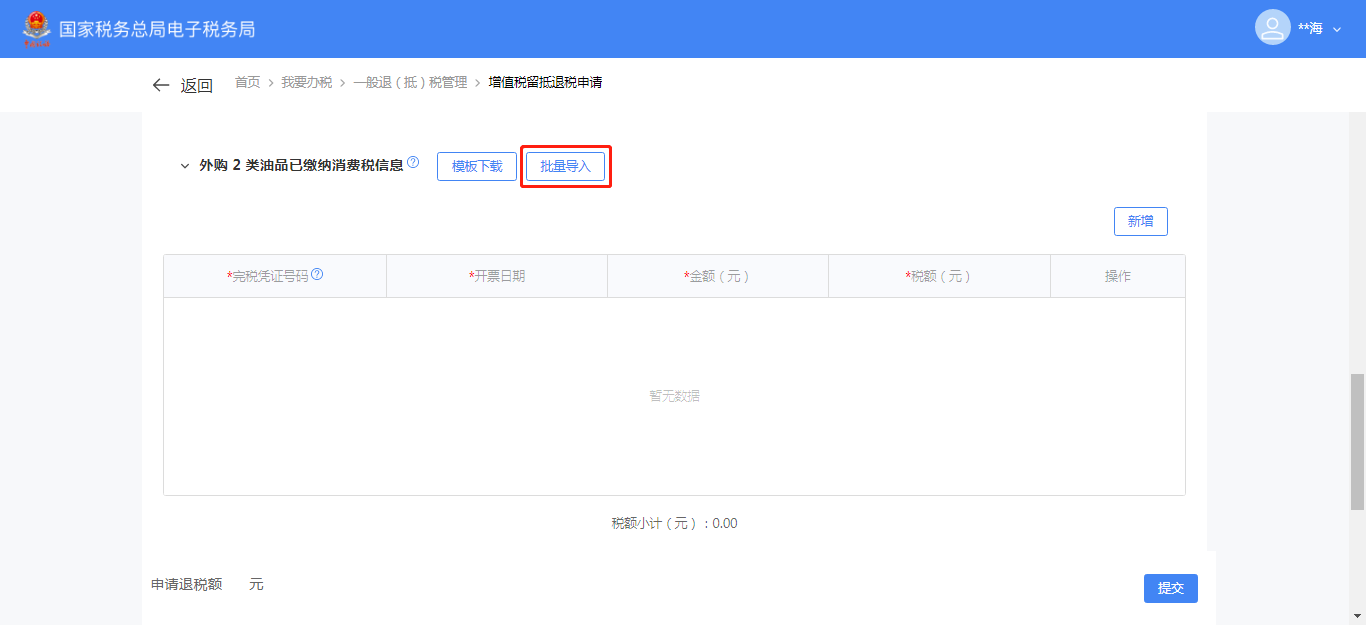Collapse the 外购 2 类油品已缴纳消费税信息 section

point(184,166)
